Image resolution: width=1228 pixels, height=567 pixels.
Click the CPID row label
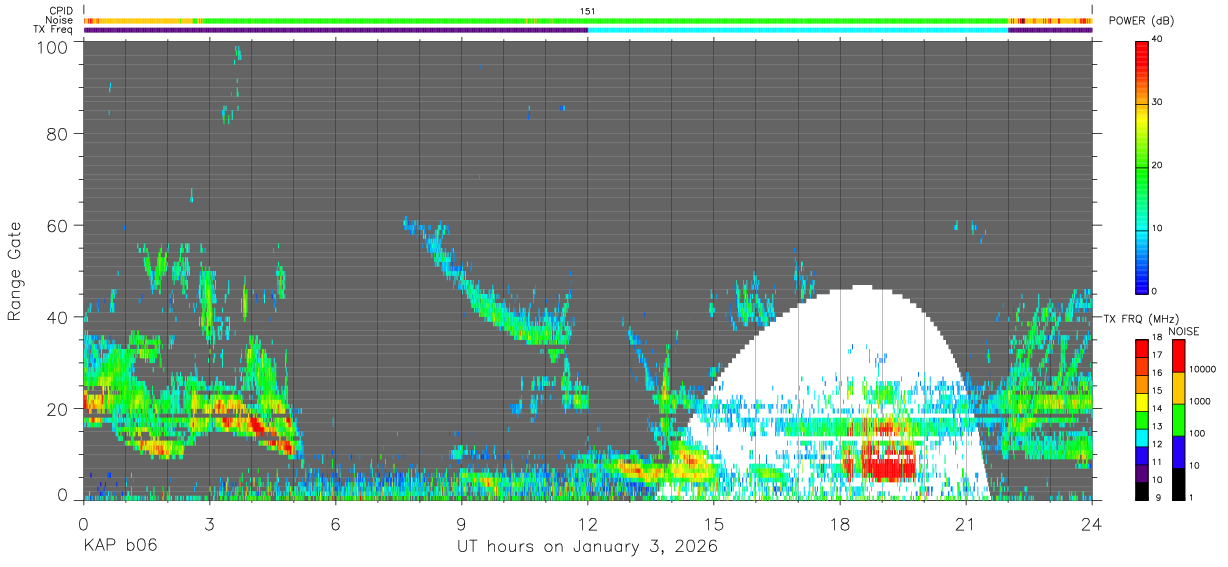coord(61,12)
